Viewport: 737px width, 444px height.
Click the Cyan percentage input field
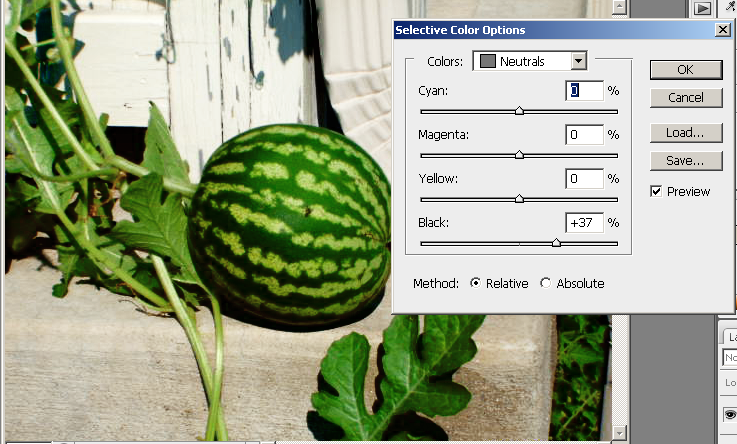click(x=584, y=91)
